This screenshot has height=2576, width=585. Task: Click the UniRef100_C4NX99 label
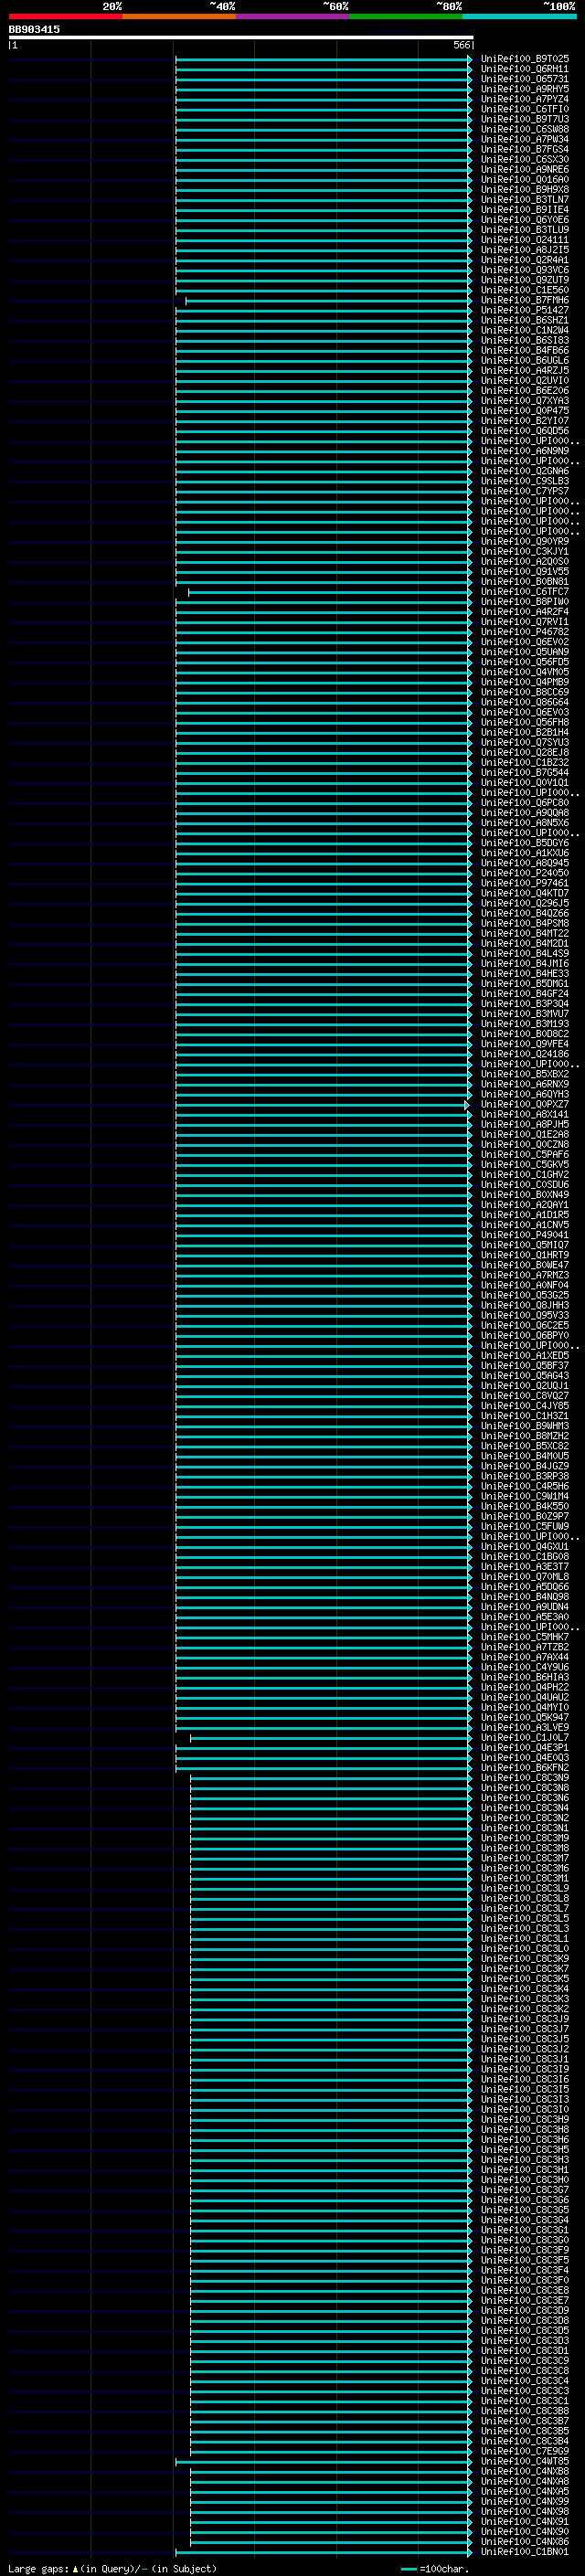tap(524, 2501)
